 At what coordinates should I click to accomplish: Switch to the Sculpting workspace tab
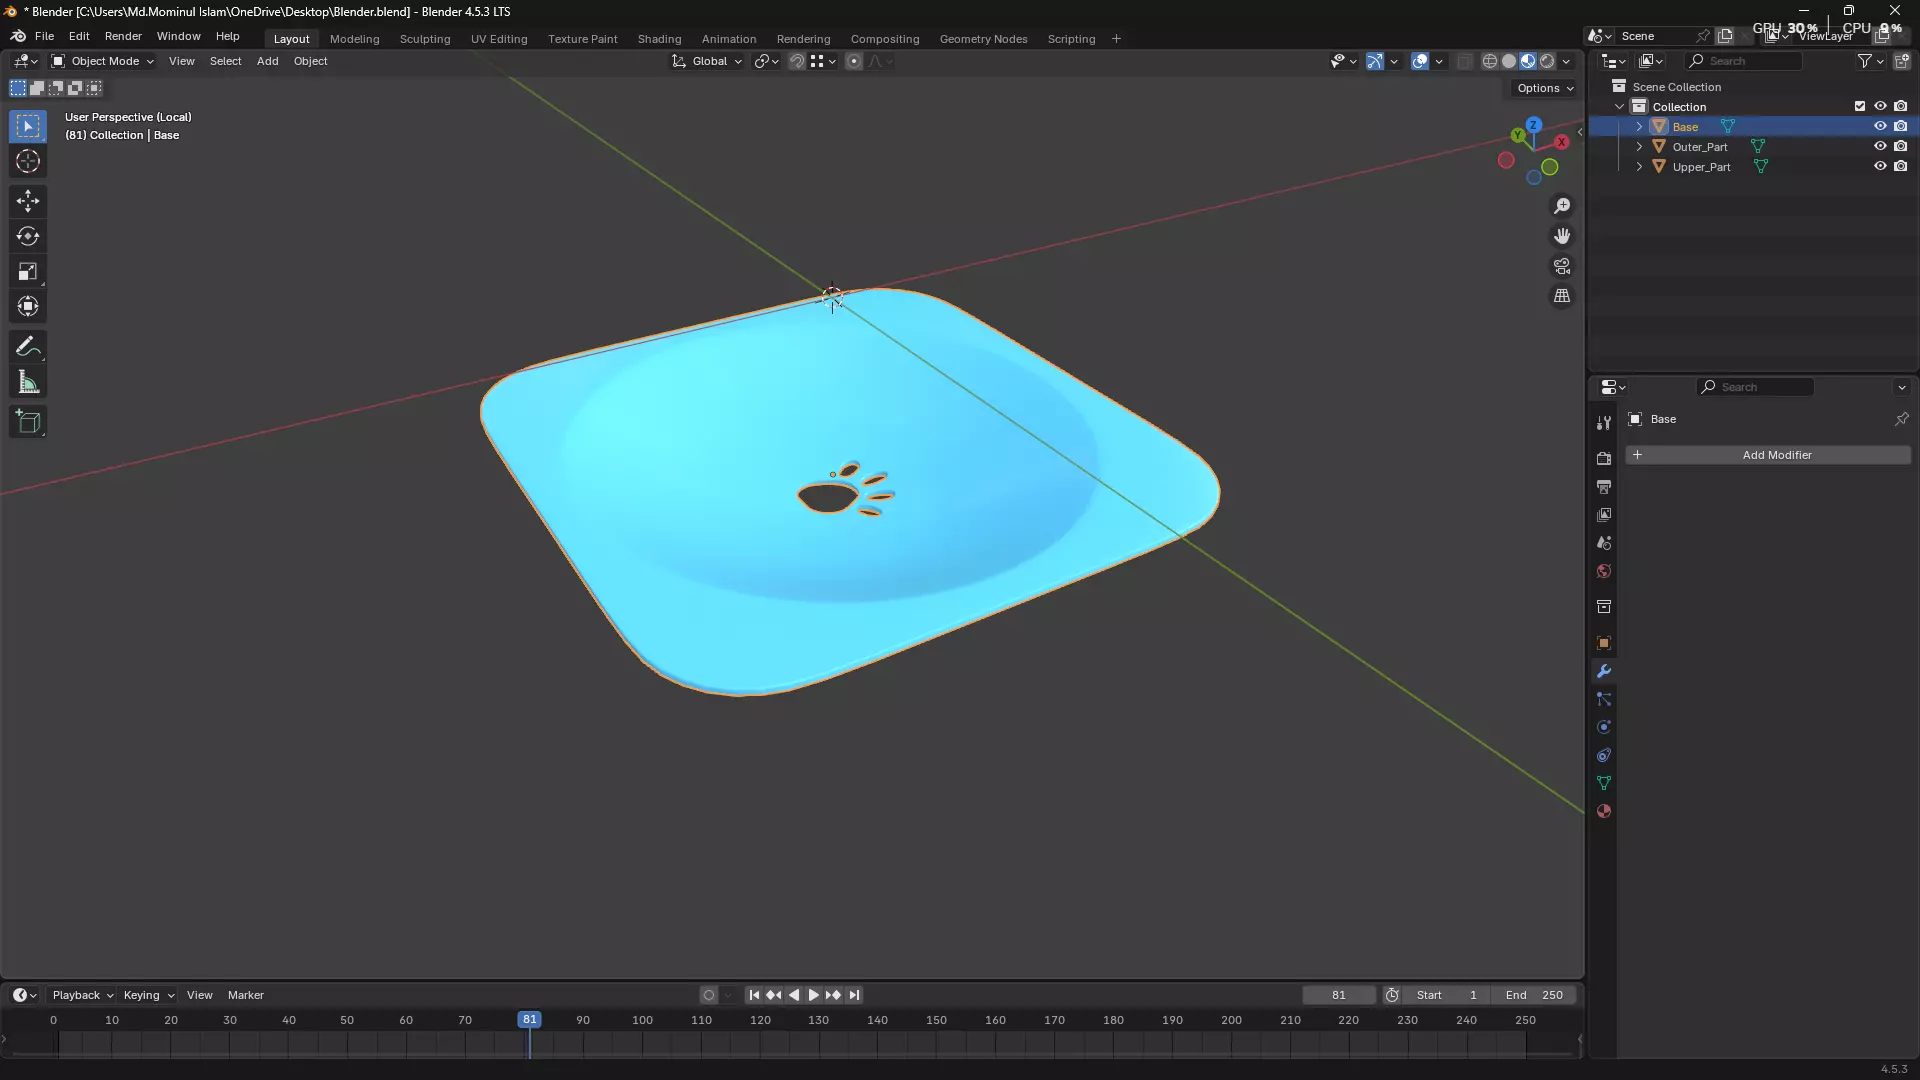point(425,39)
